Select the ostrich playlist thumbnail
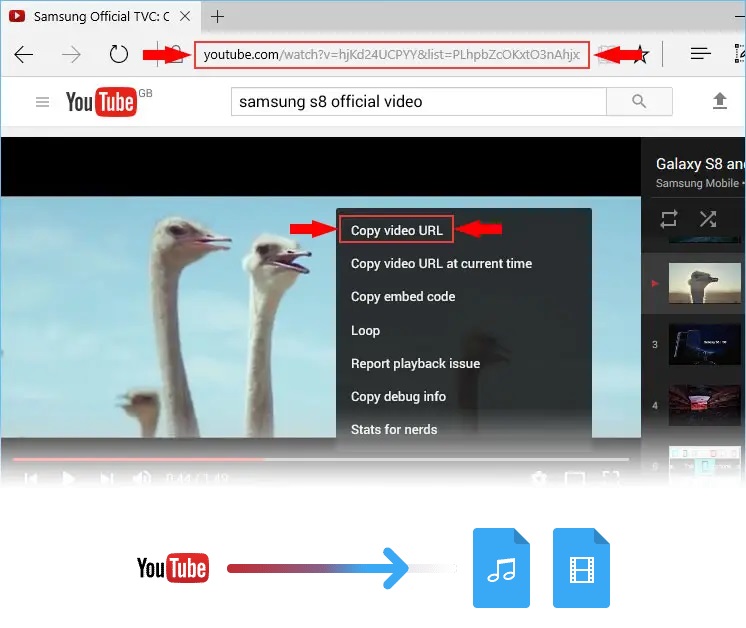 click(x=705, y=283)
